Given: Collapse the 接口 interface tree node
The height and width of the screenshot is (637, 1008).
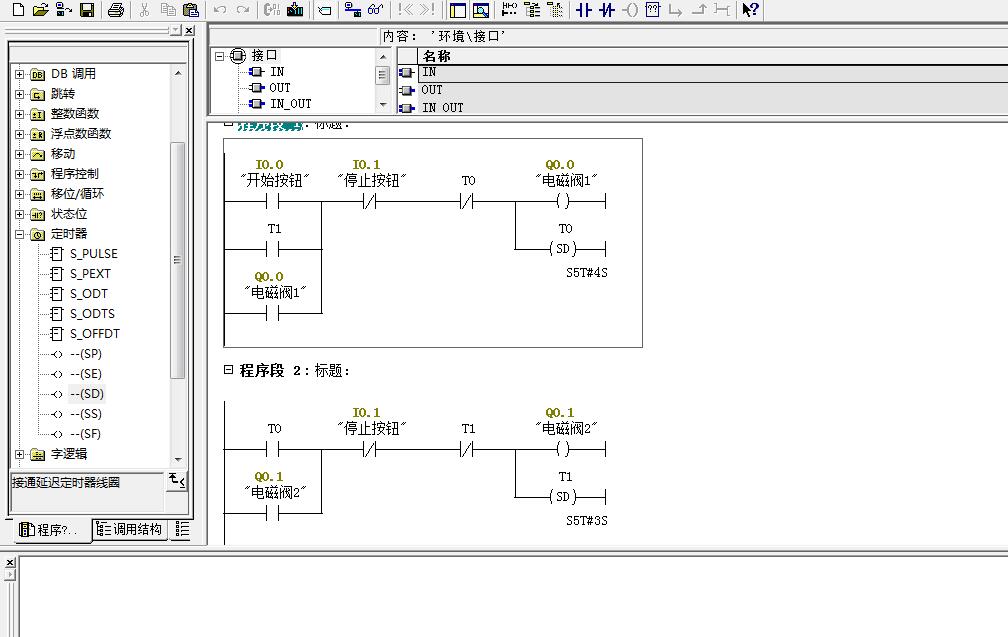Looking at the screenshot, I should pyautogui.click(x=219, y=56).
